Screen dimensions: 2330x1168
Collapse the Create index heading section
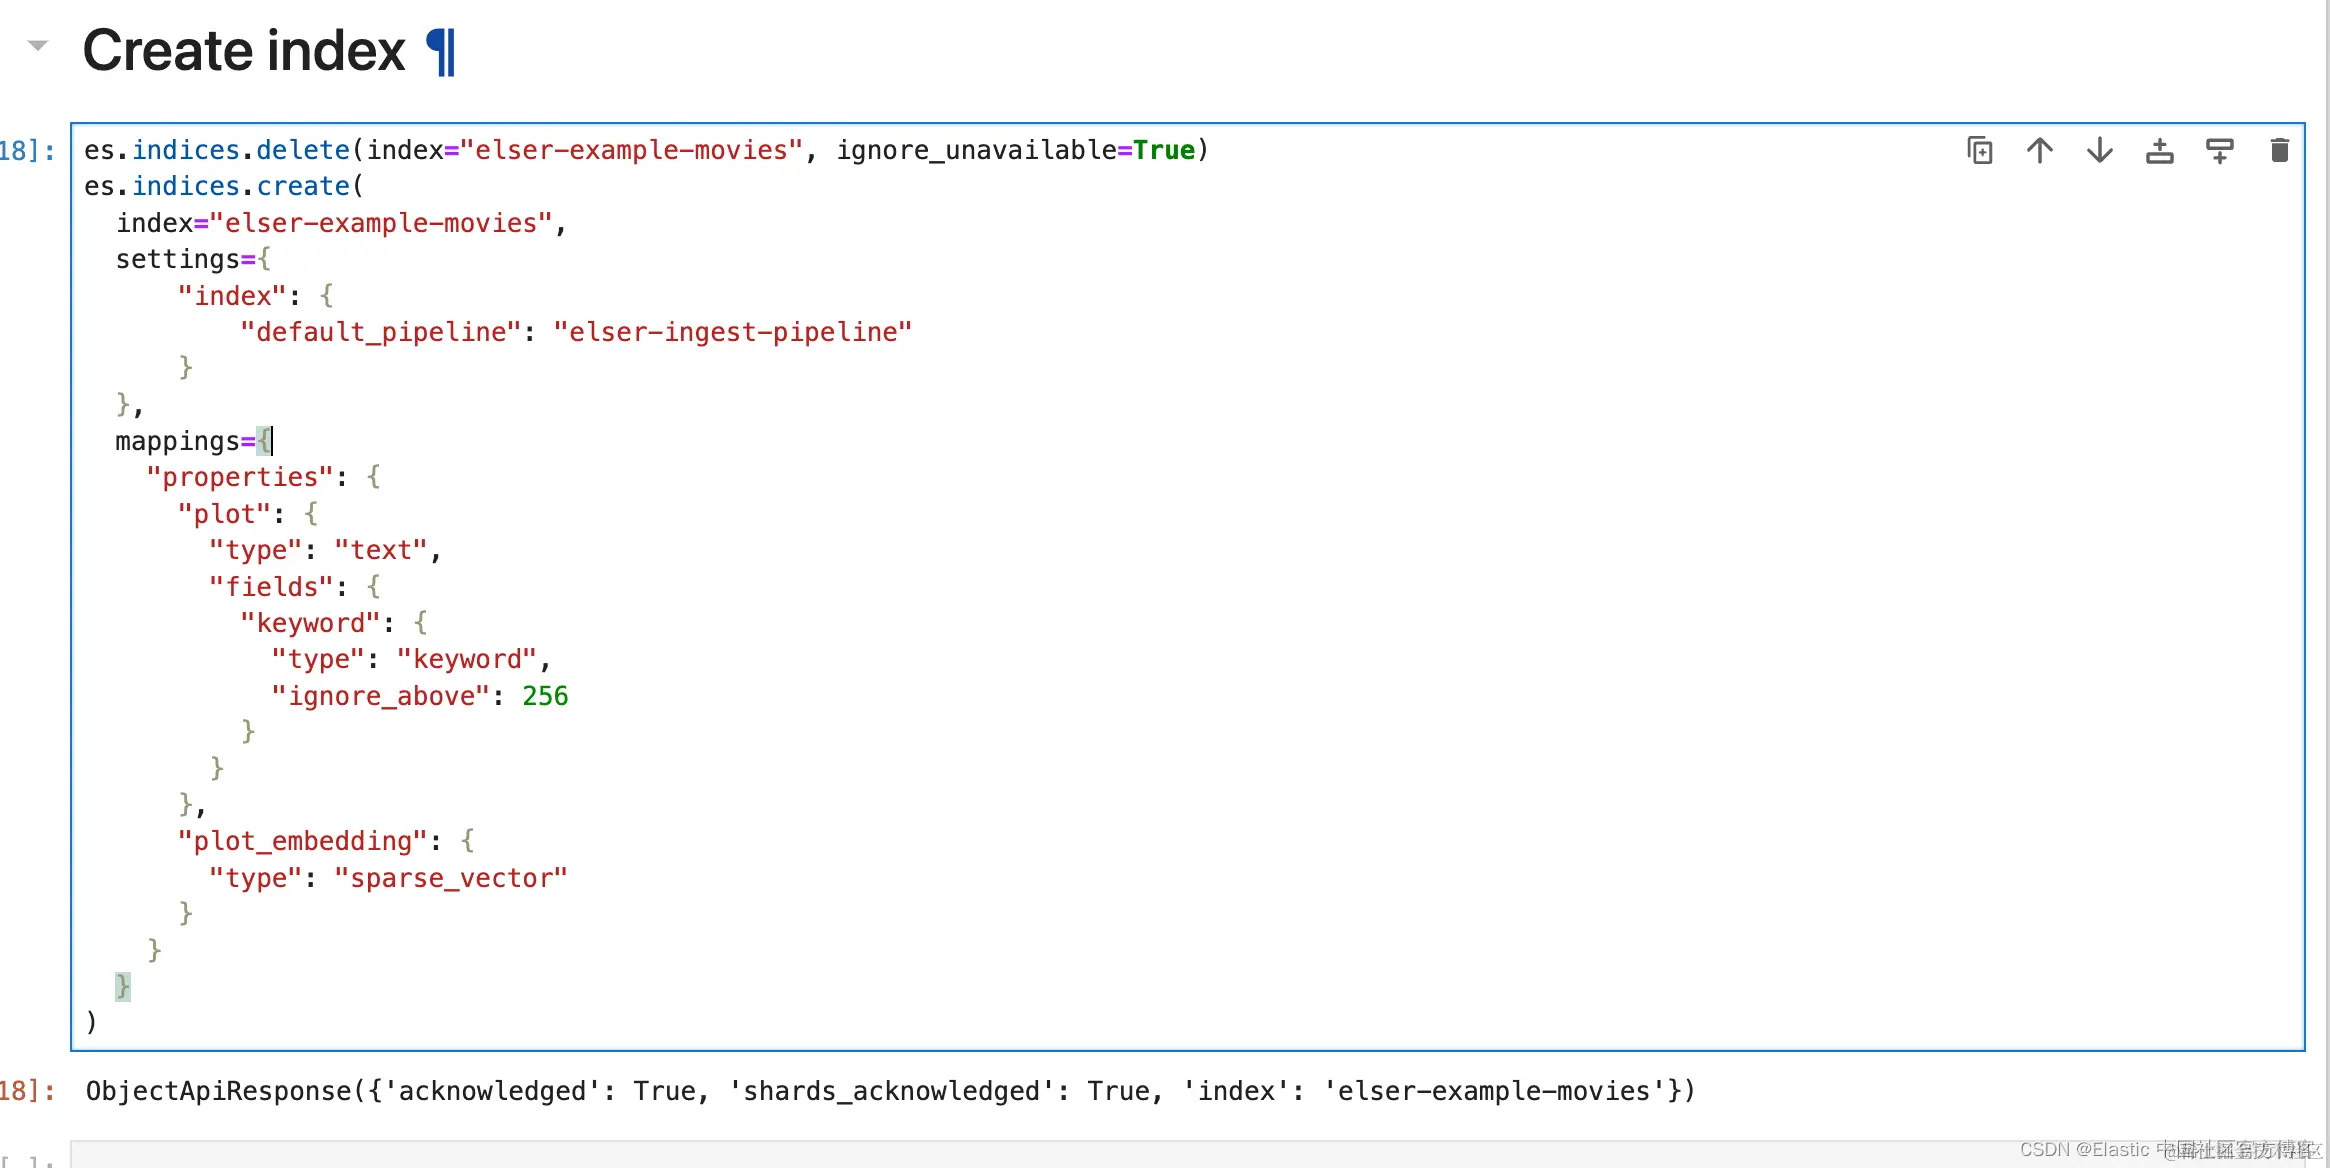(x=38, y=45)
